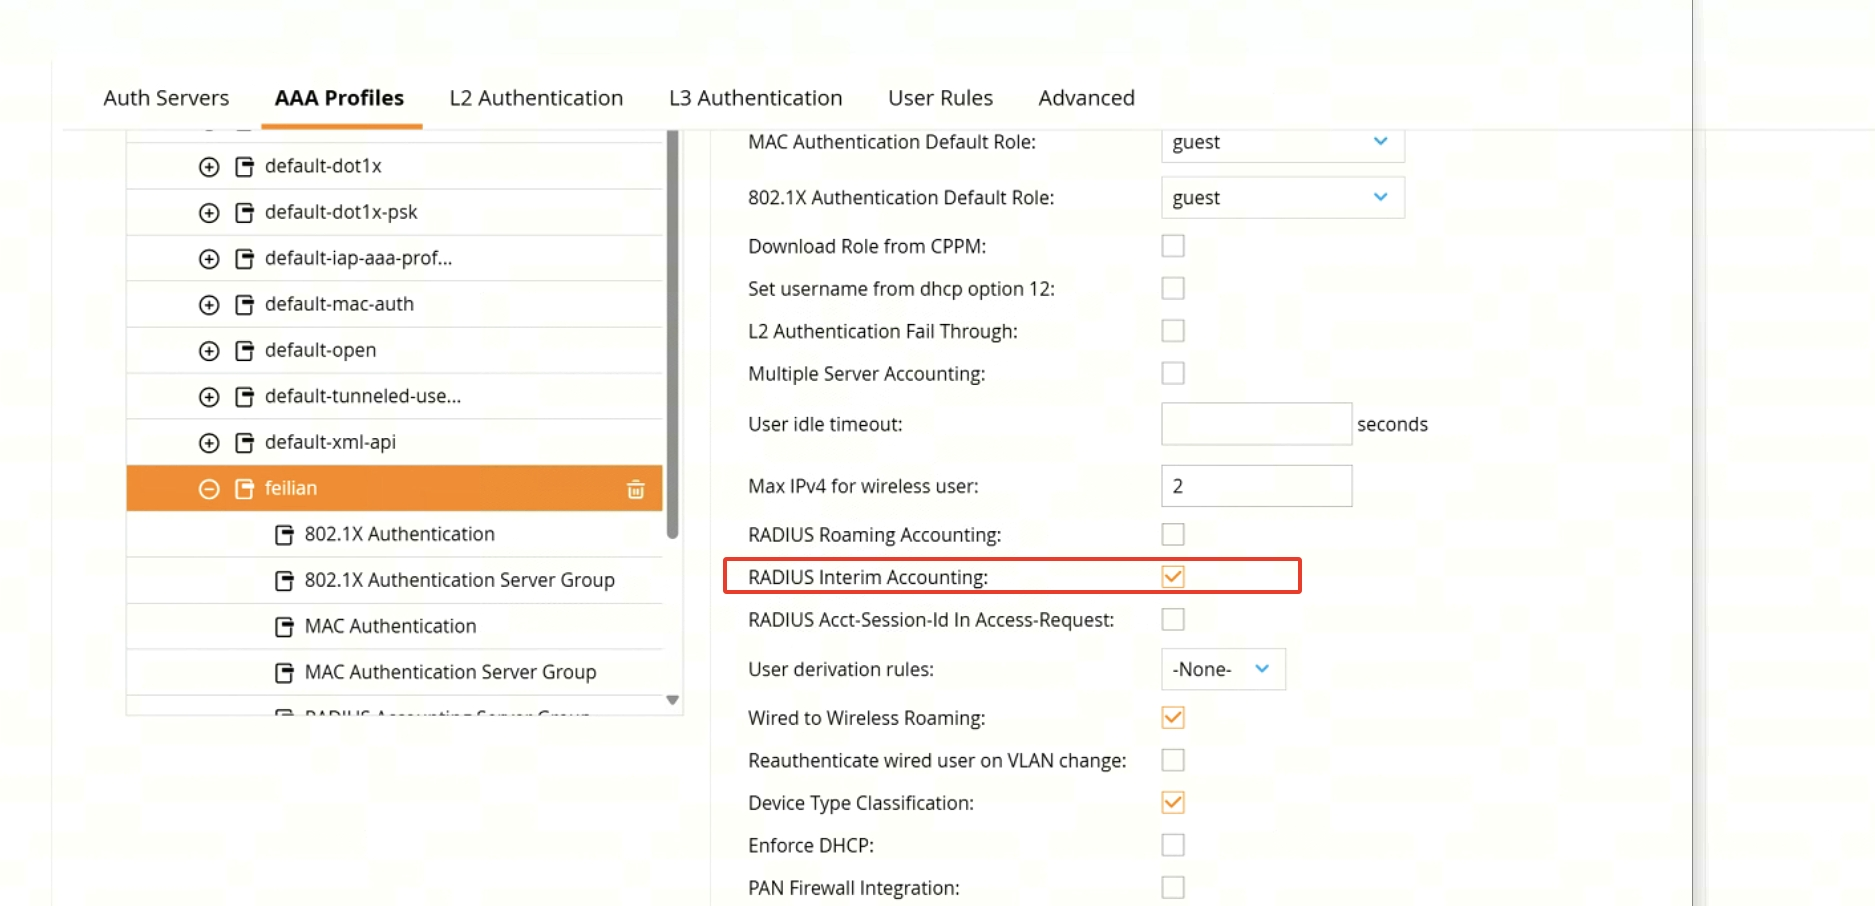This screenshot has height=906, width=1875.
Task: Click the MAC Authentication item icon
Action: [284, 627]
